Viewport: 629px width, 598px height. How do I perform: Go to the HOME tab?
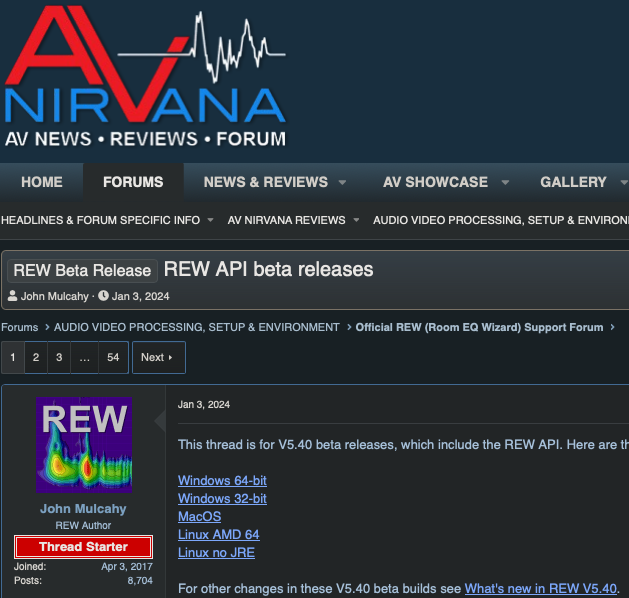pos(42,182)
